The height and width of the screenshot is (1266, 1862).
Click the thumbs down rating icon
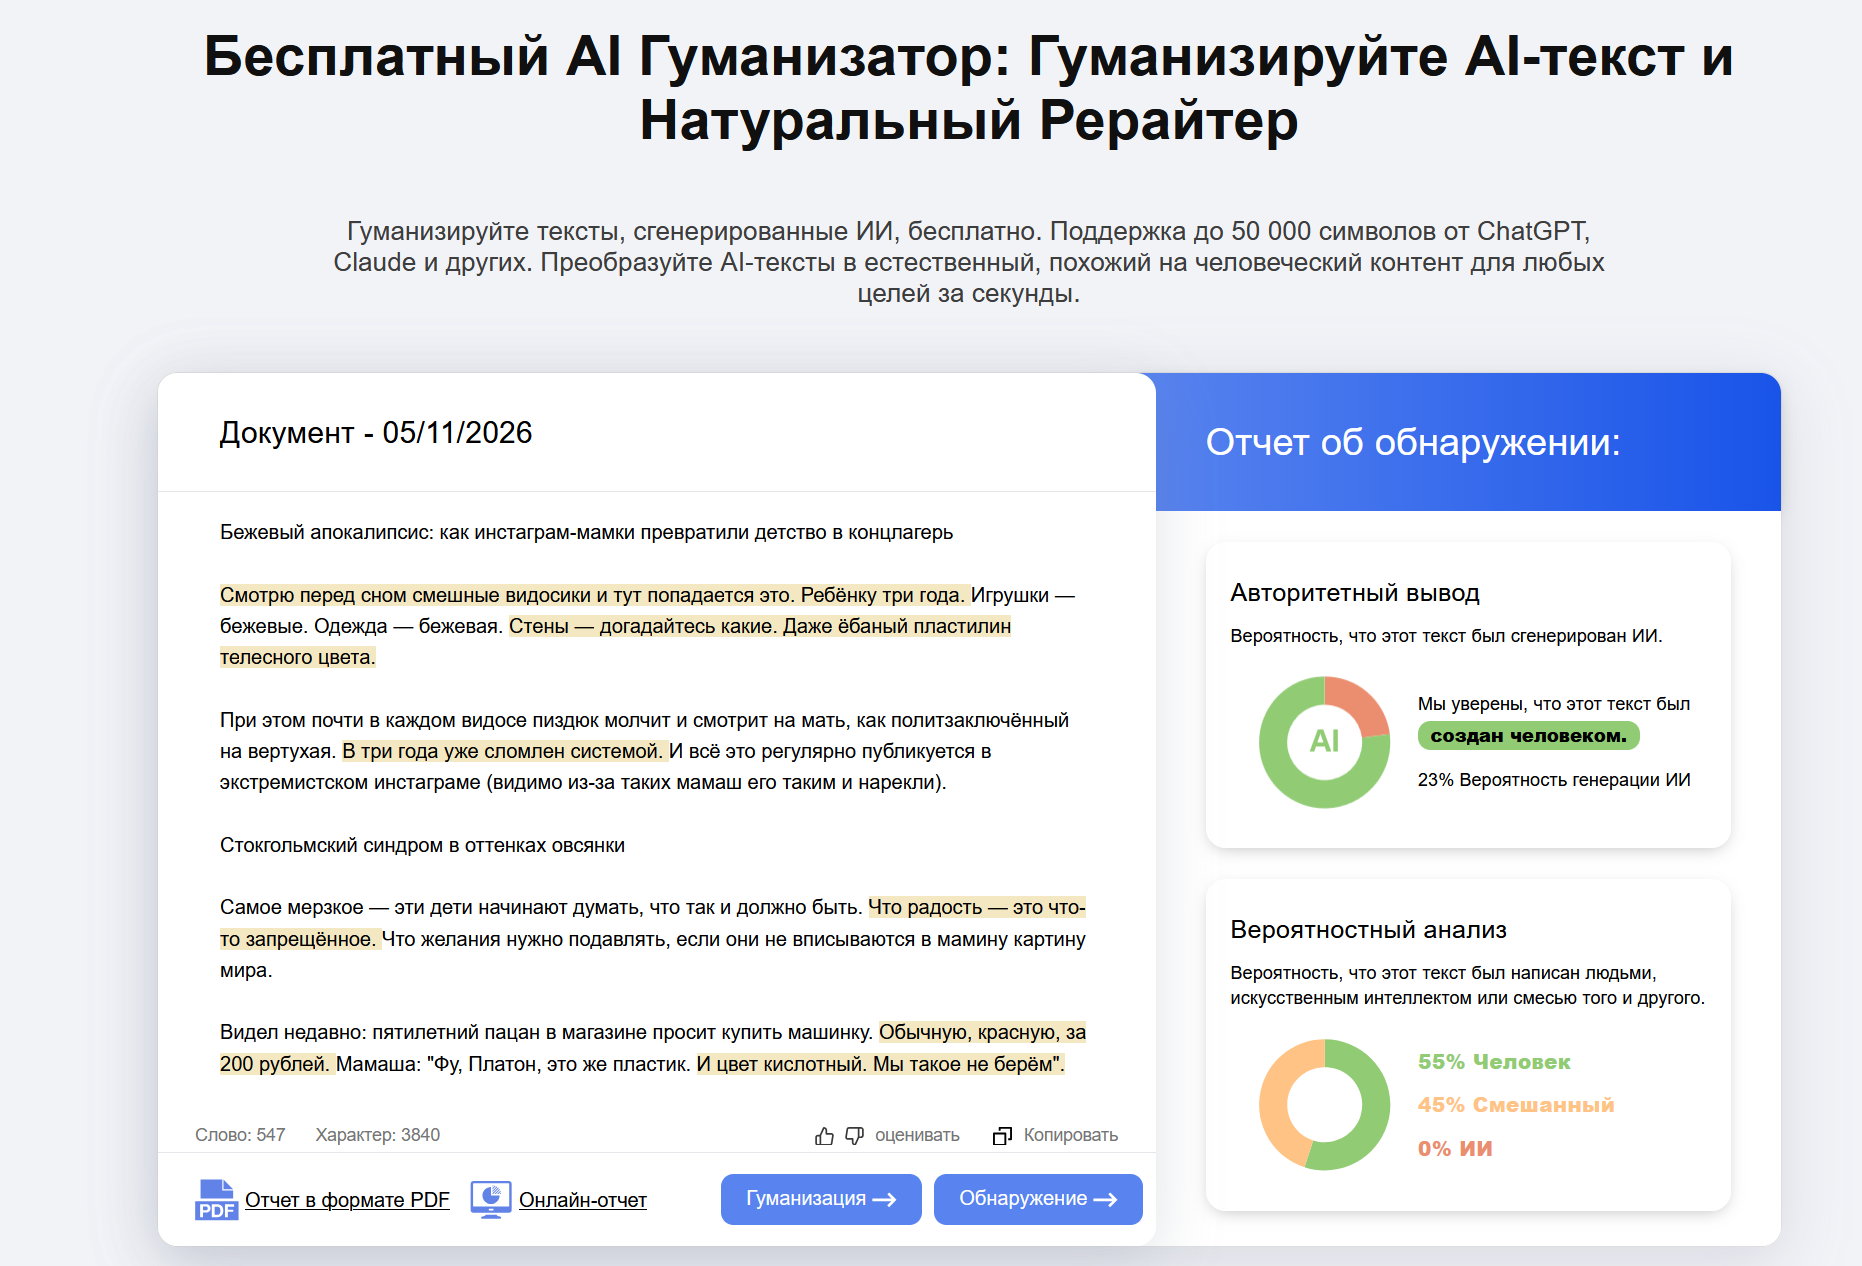click(855, 1136)
